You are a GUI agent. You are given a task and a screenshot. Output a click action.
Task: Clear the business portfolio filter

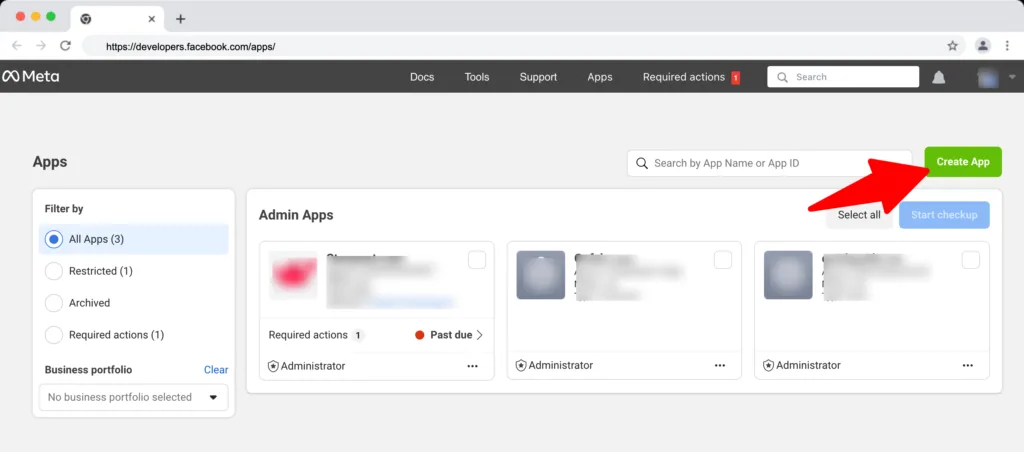(x=216, y=370)
